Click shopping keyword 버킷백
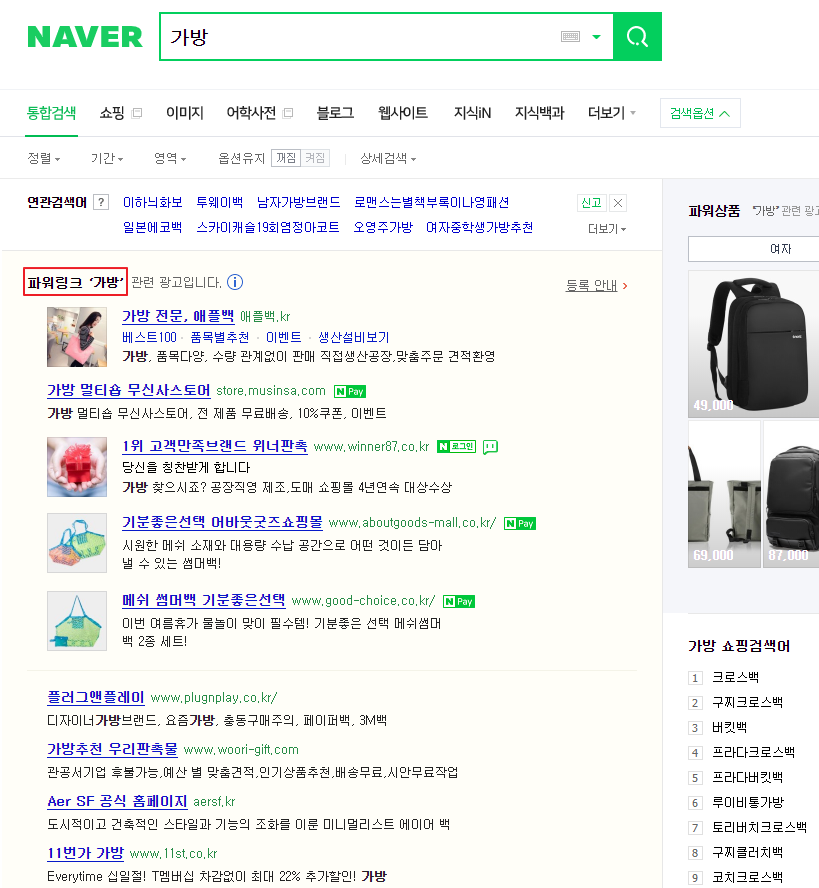819x888 pixels. (730, 727)
